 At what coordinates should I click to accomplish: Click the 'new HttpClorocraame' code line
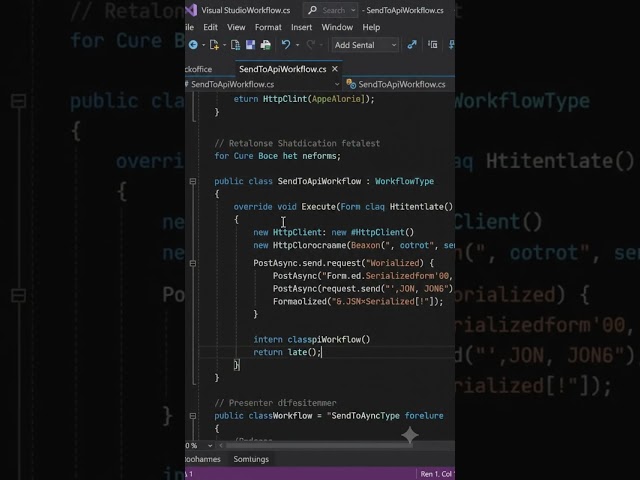tap(354, 245)
